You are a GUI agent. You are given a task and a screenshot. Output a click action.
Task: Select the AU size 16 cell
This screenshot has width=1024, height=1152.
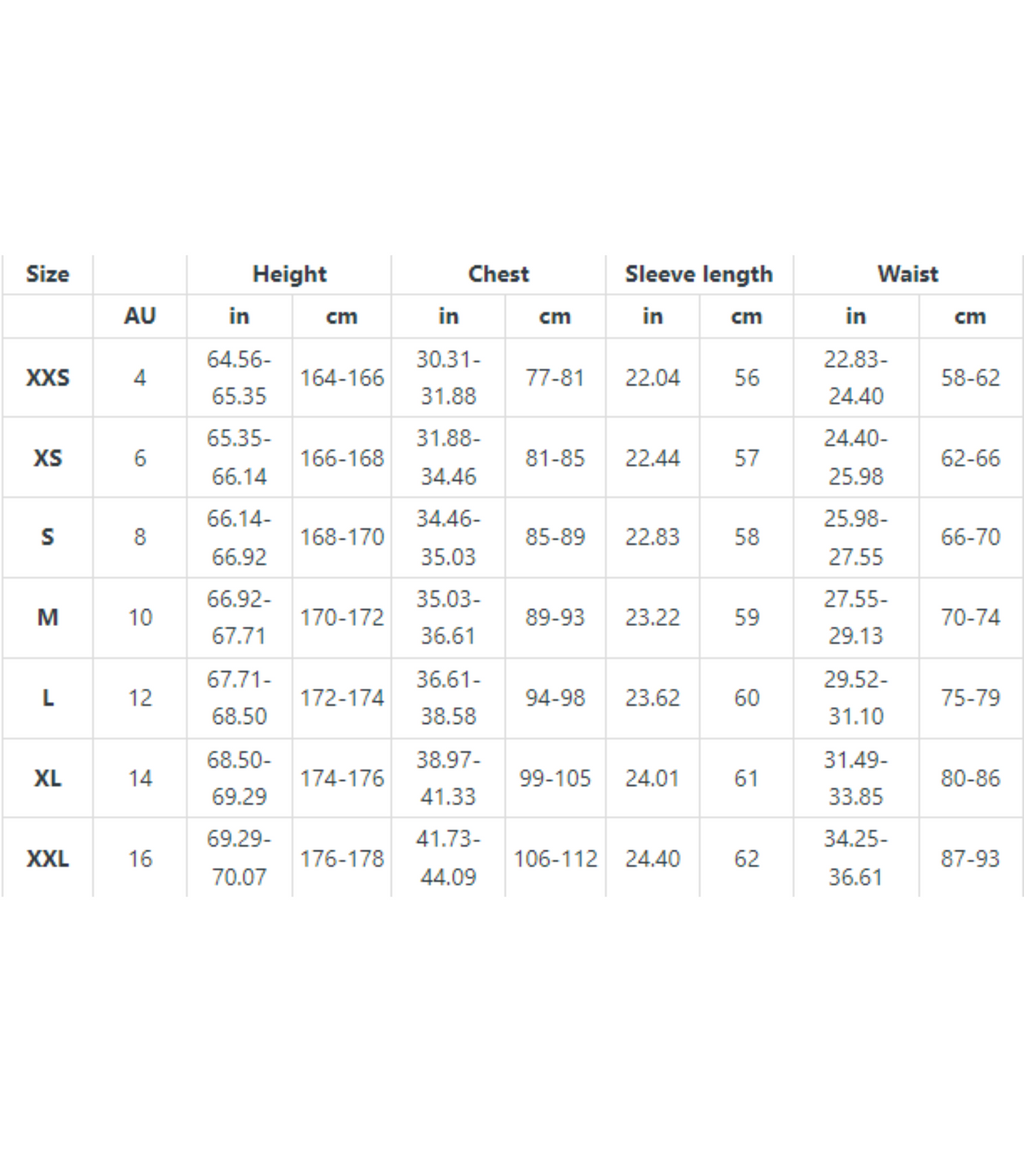(x=140, y=859)
